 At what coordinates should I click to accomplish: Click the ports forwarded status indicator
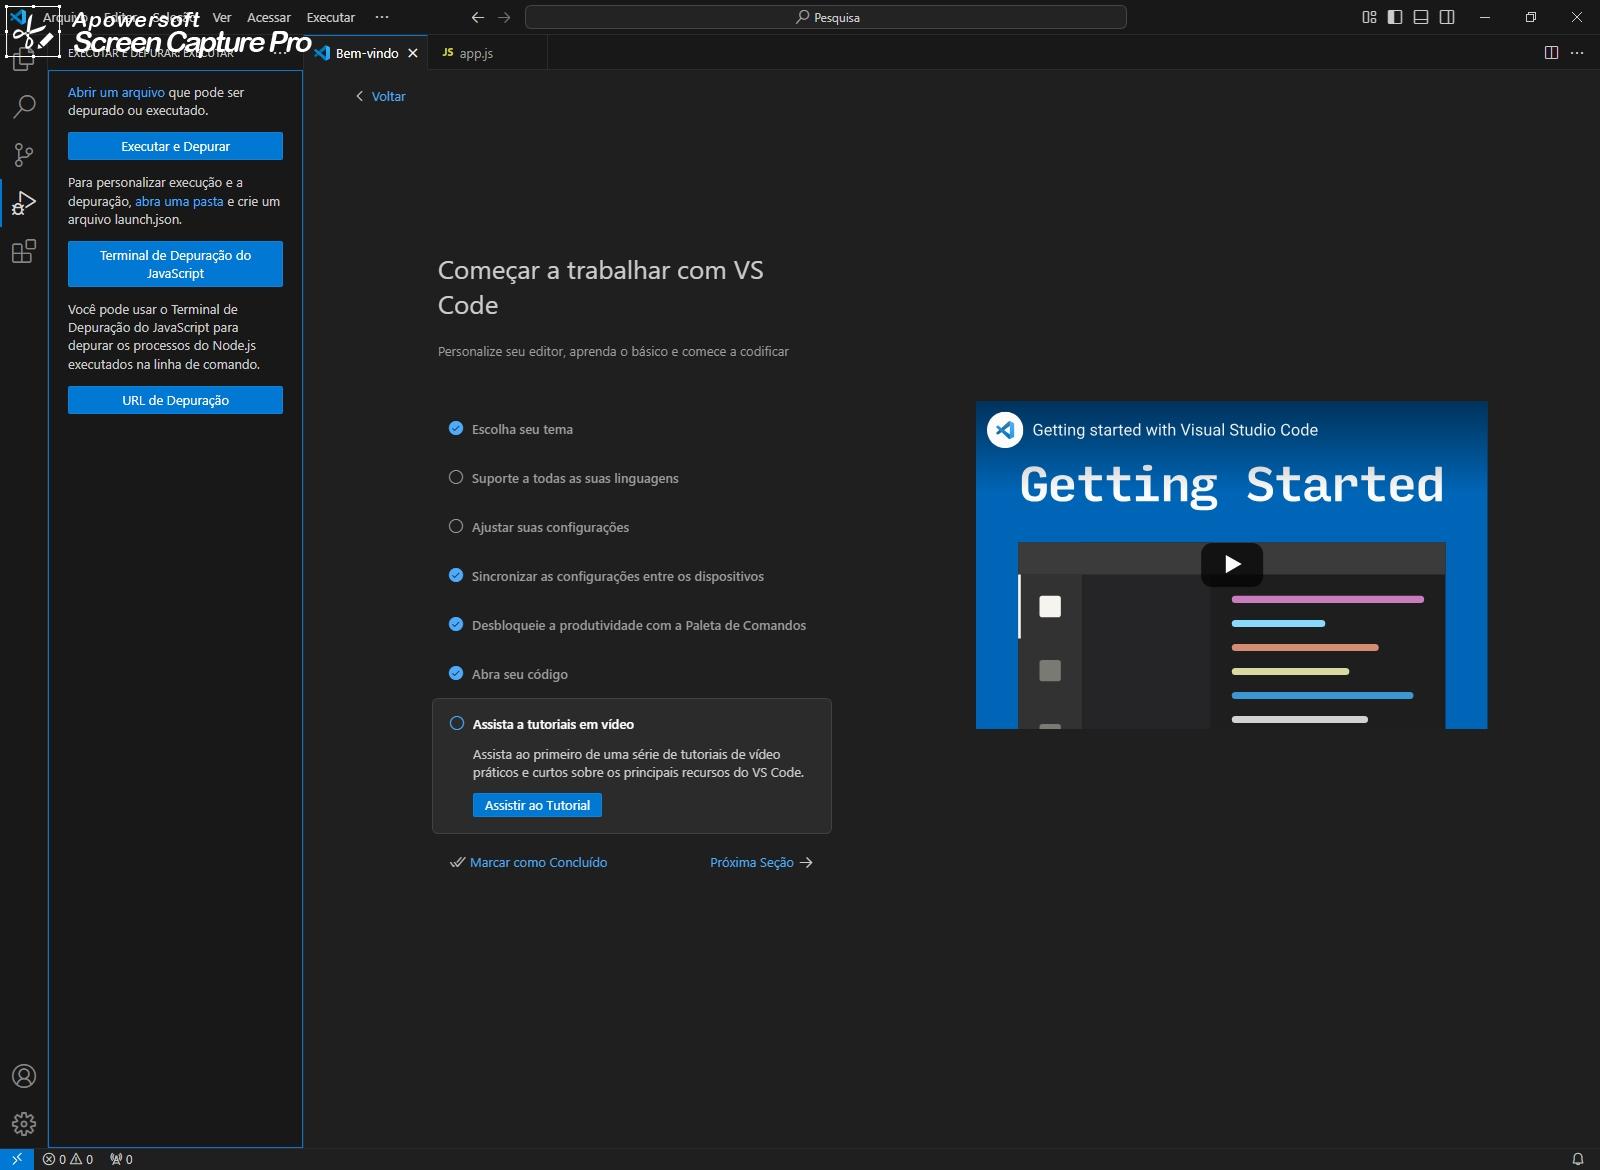coord(121,1159)
